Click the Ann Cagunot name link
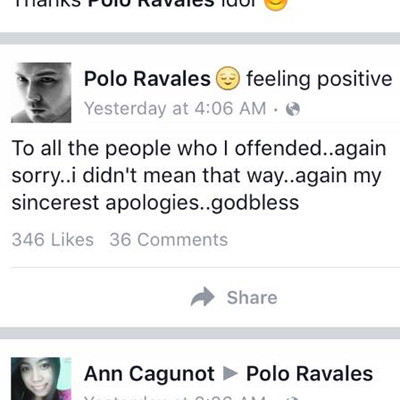This screenshot has width=400, height=400. point(149,374)
